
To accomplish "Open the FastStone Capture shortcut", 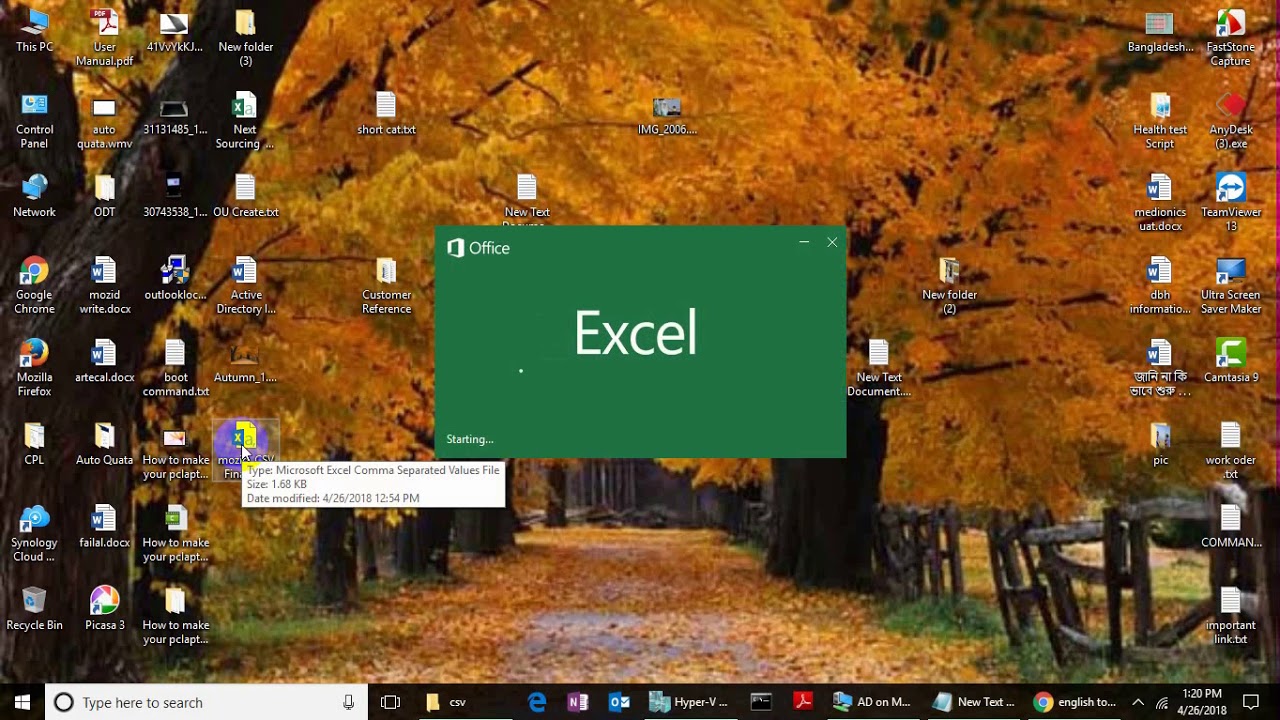I will point(1231,38).
